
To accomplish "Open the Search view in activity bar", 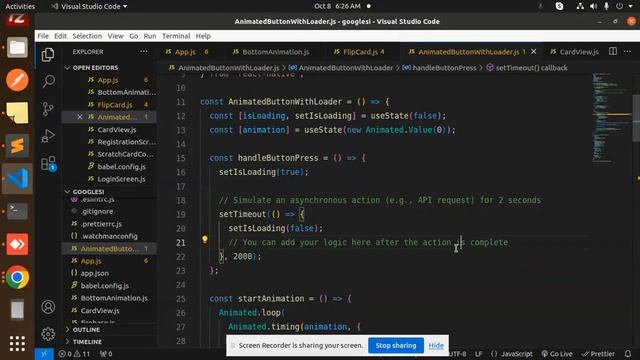I will pos(48,81).
